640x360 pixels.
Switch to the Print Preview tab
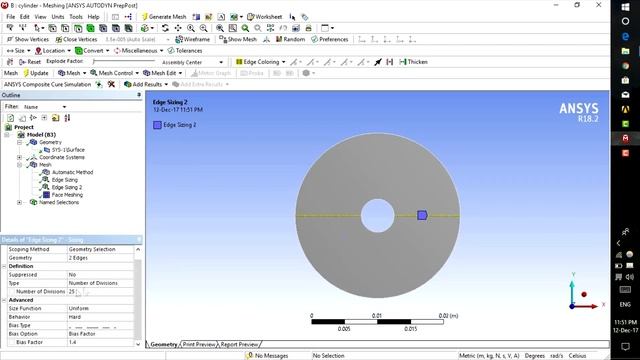click(x=199, y=344)
